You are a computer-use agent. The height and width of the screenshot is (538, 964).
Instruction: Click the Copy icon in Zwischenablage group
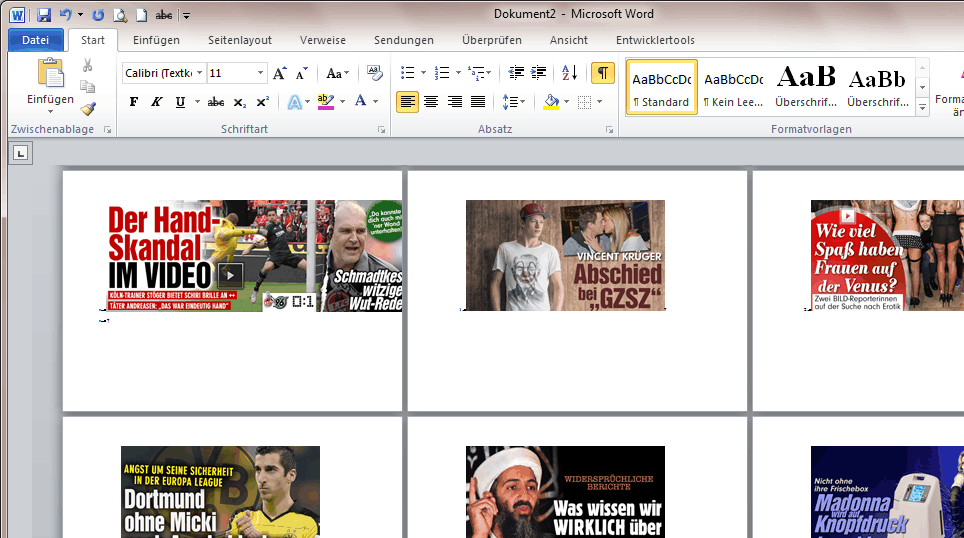(87, 87)
